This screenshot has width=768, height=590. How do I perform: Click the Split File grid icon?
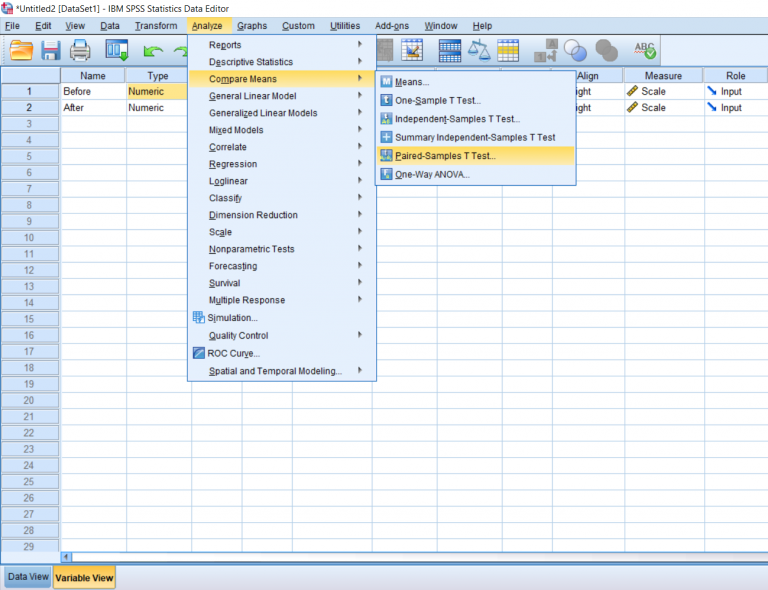click(x=450, y=50)
